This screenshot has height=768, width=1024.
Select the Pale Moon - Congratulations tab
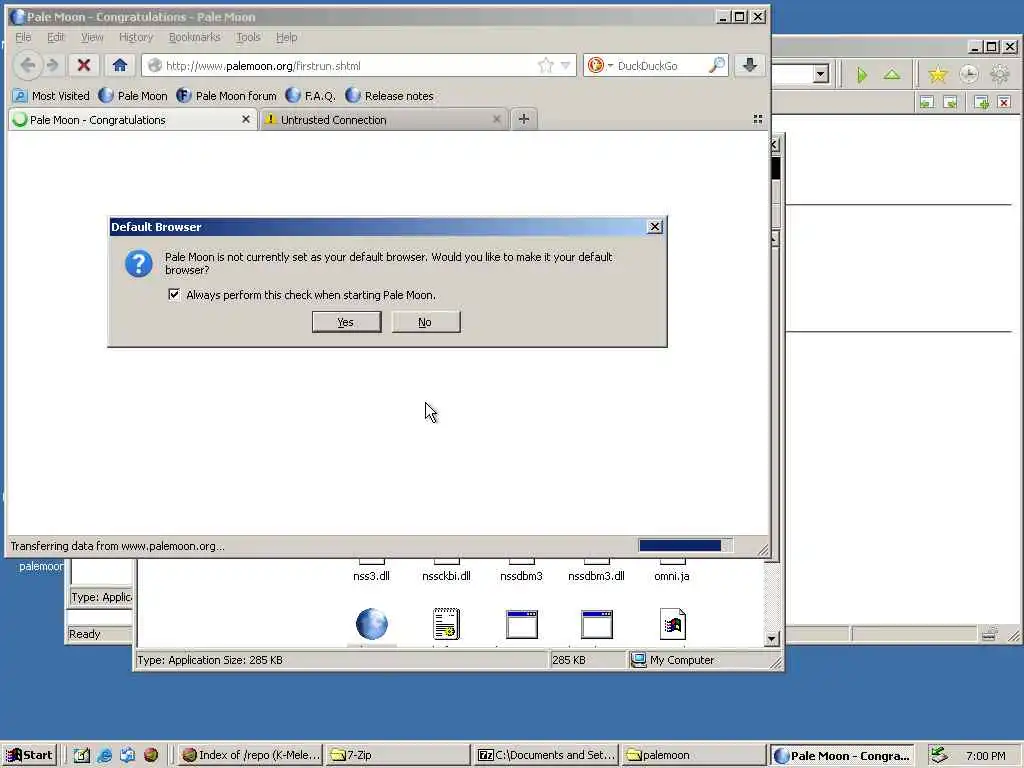[x=132, y=120]
